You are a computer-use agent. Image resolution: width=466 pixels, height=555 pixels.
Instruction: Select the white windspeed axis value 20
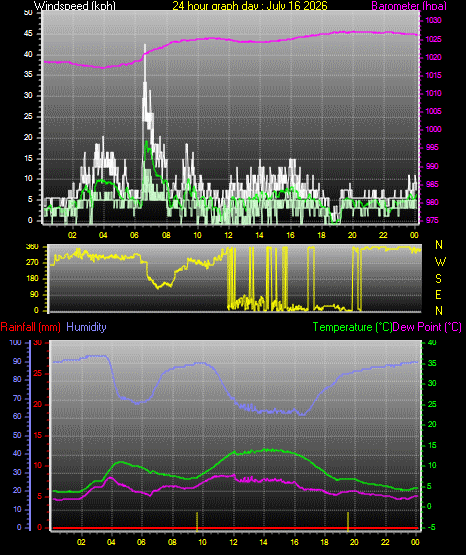[28, 137]
